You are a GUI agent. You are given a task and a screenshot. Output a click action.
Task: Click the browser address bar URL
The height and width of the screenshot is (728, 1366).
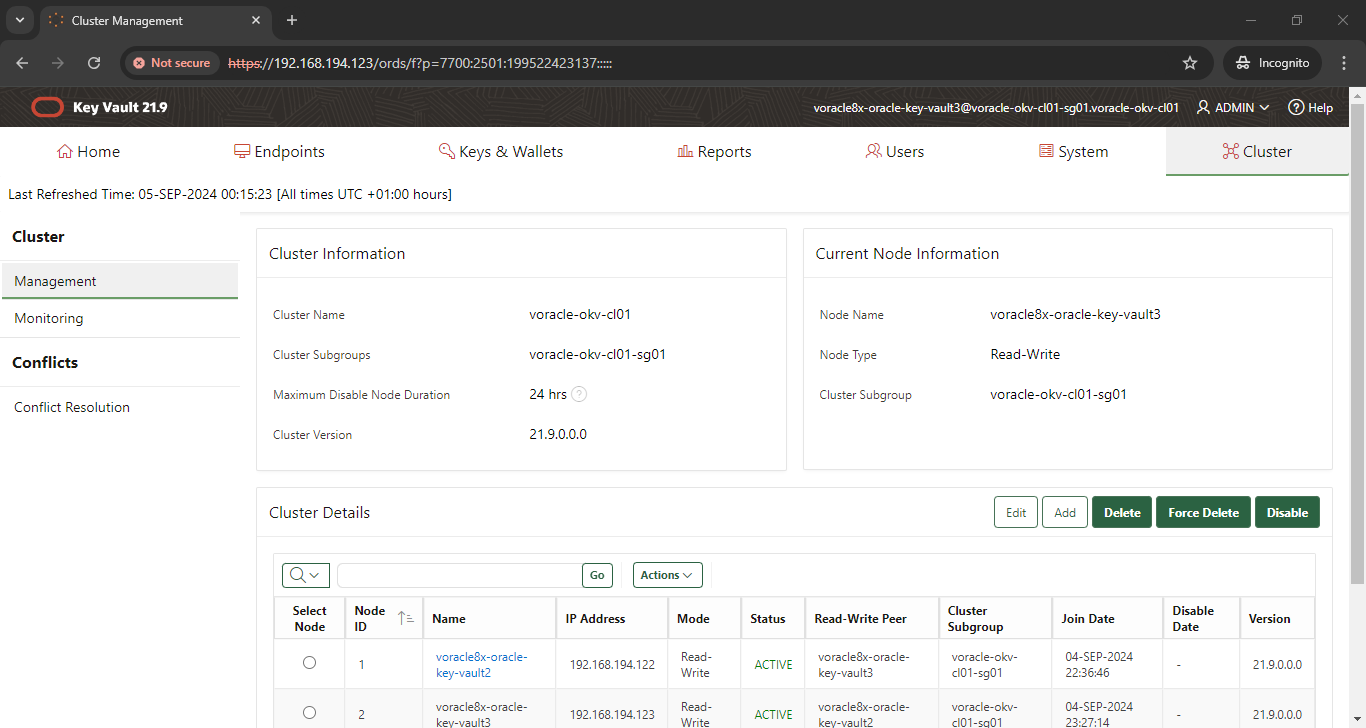(420, 63)
